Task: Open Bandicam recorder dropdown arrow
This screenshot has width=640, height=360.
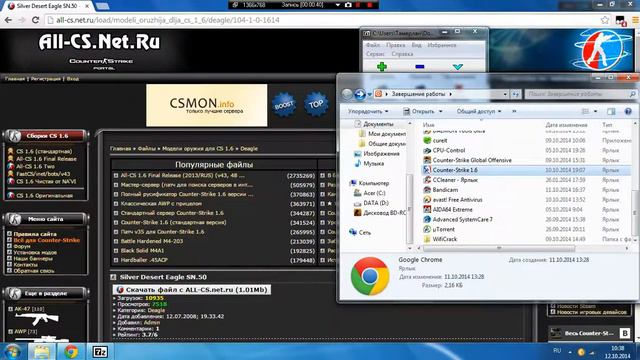Action: coord(338,5)
